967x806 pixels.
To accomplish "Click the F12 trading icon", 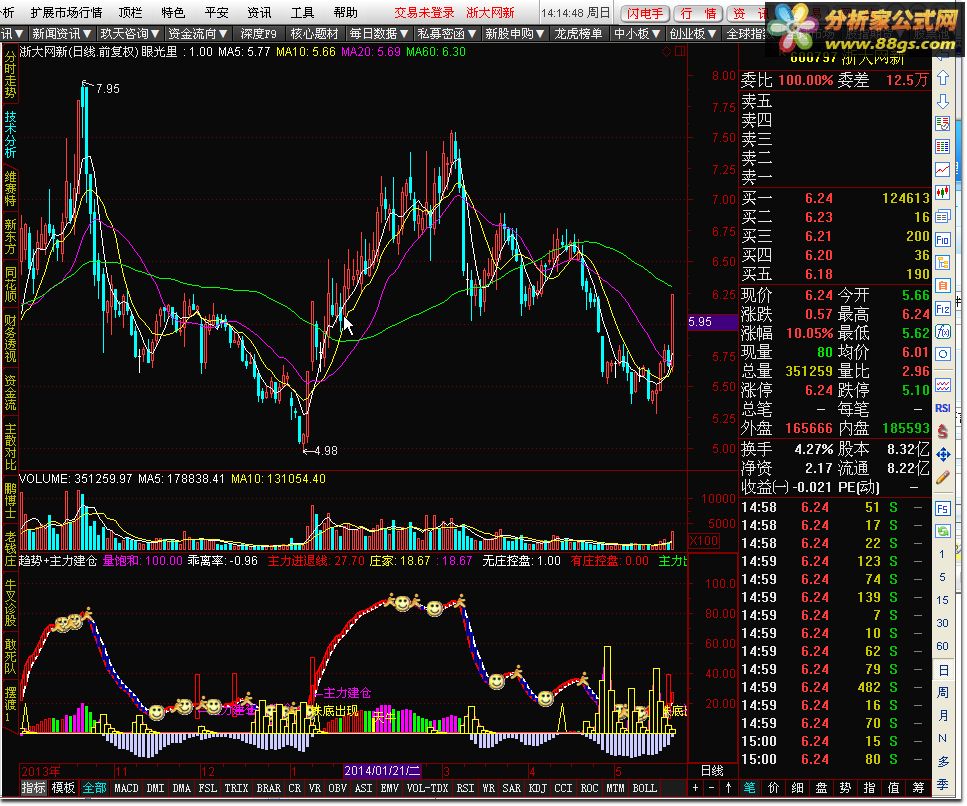I will 942,308.
